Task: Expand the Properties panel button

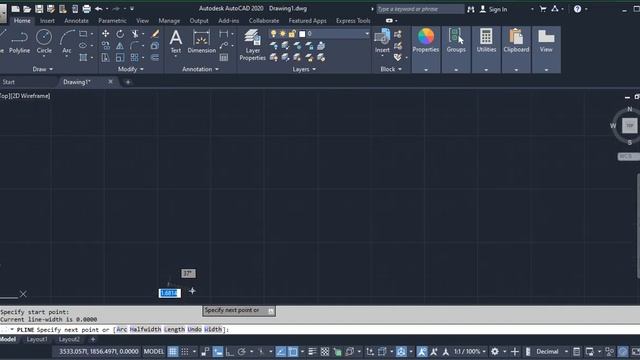Action: click(426, 49)
